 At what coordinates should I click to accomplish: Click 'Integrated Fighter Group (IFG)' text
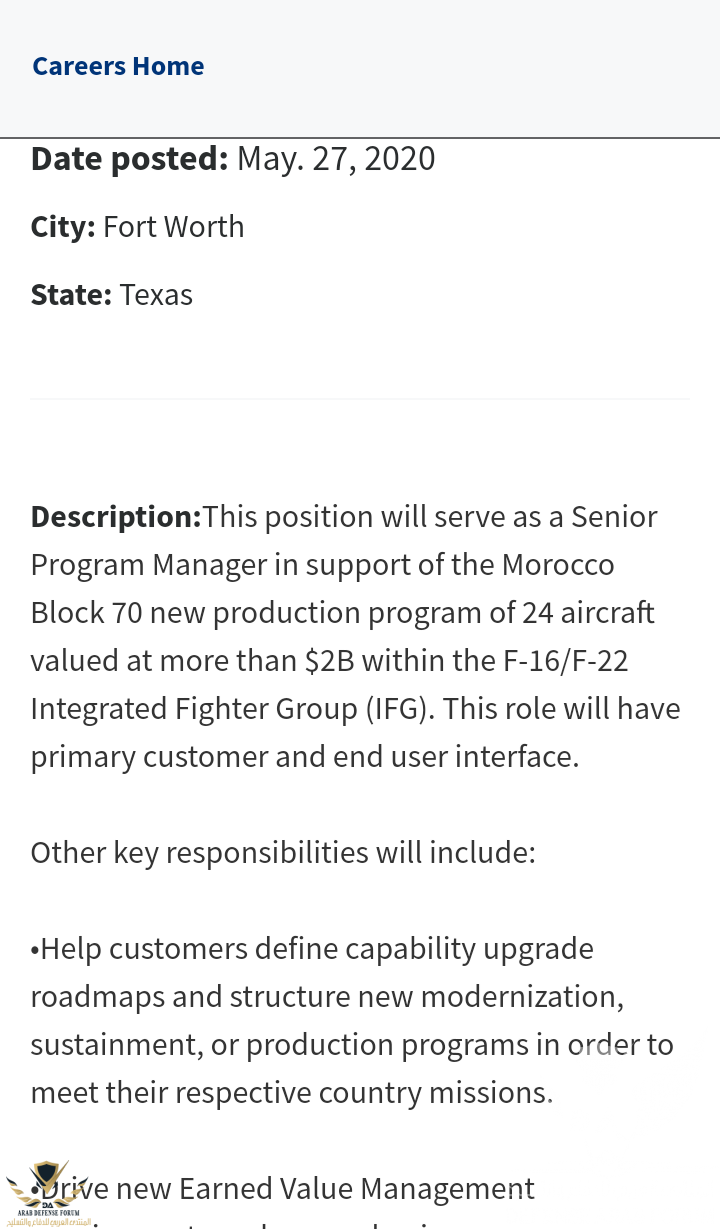click(232, 709)
